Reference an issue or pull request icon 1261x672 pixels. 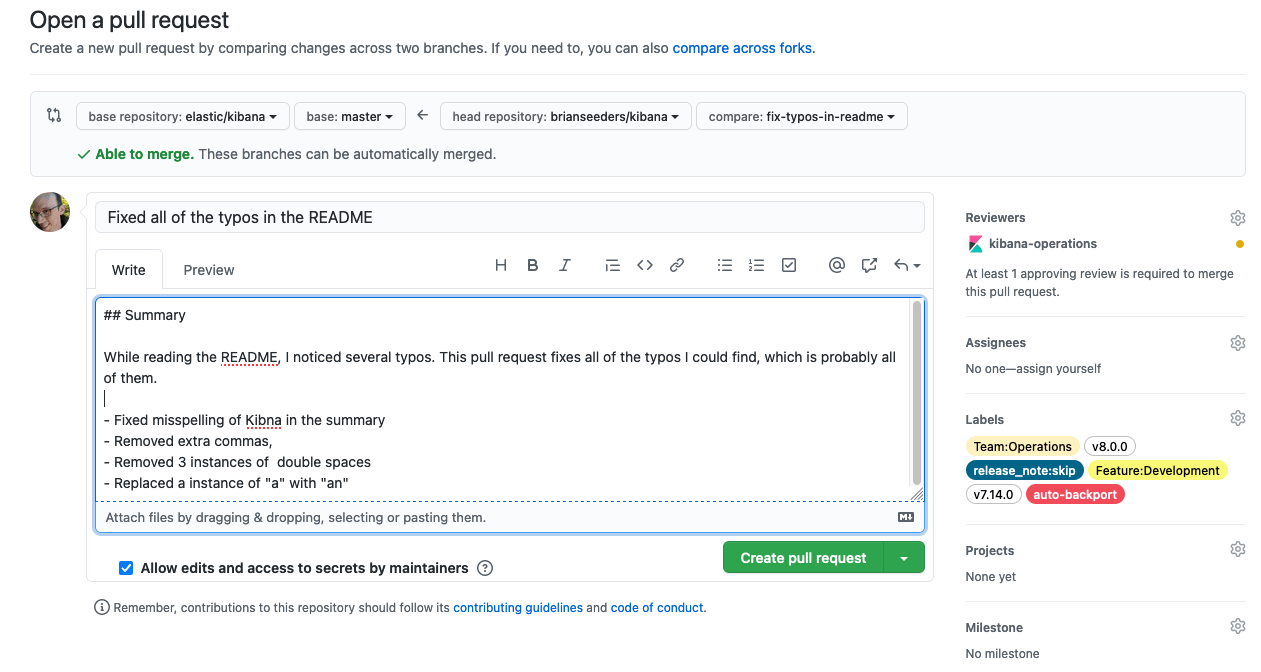pyautogui.click(x=869, y=265)
